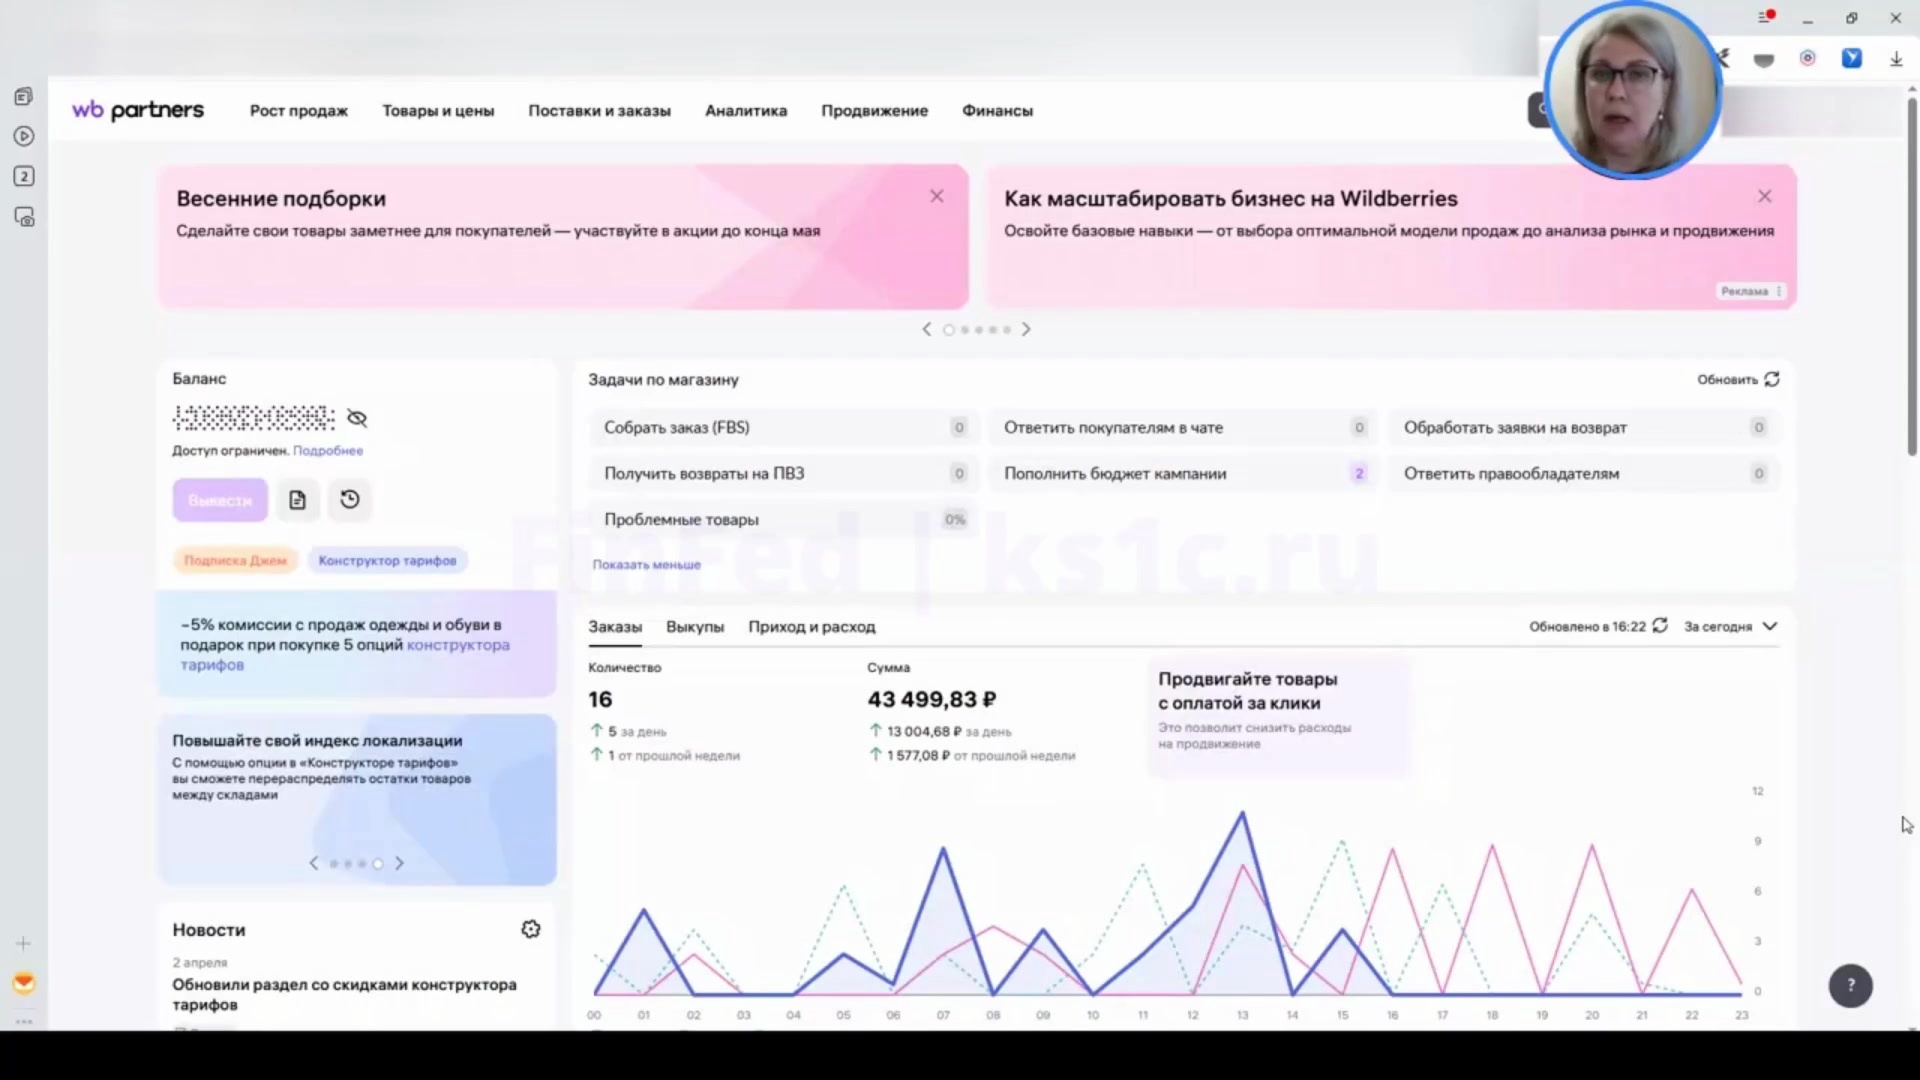Refresh orders data next to update time
Viewport: 1920px width, 1080px height.
(1660, 626)
